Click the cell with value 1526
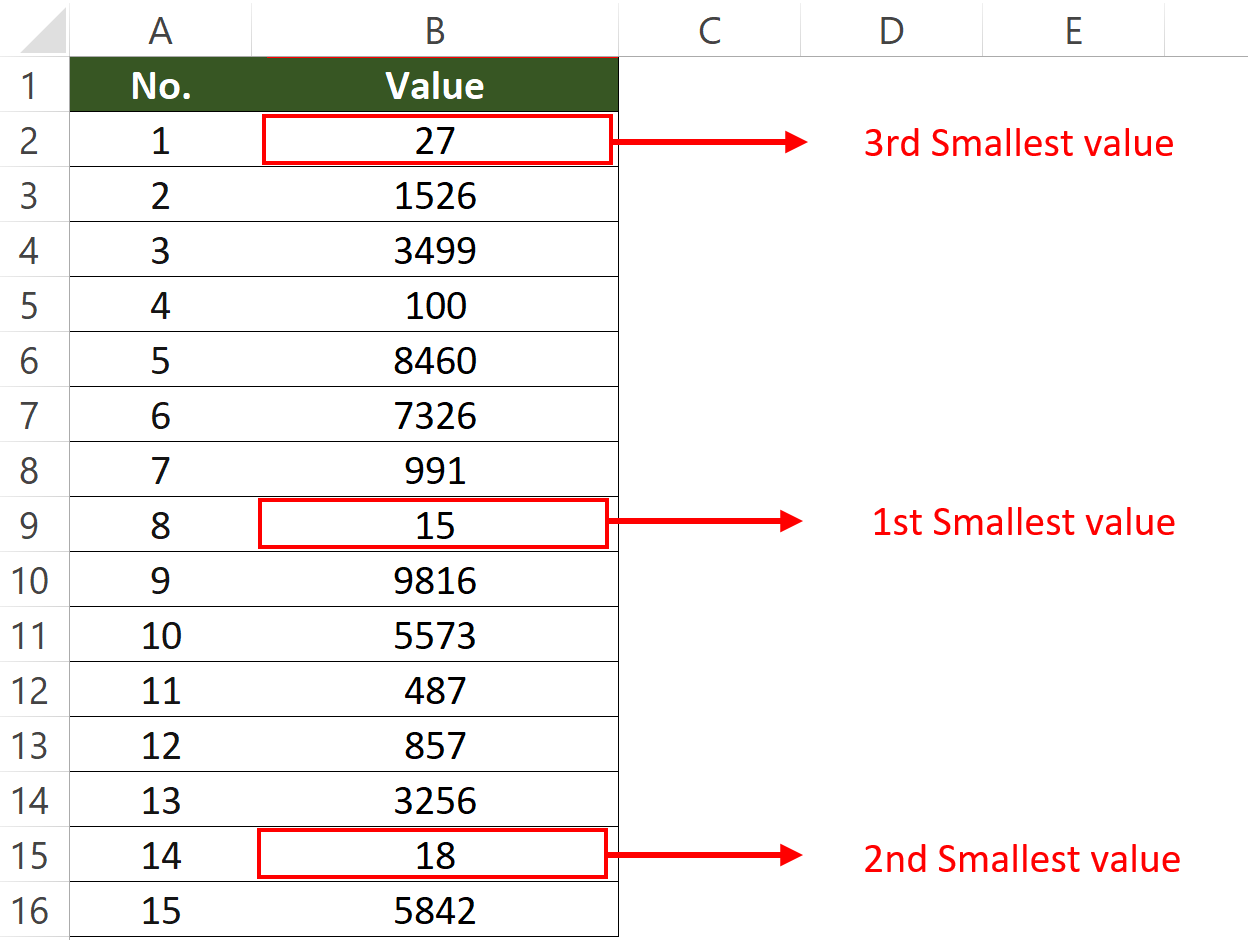The height and width of the screenshot is (940, 1248). 434,195
